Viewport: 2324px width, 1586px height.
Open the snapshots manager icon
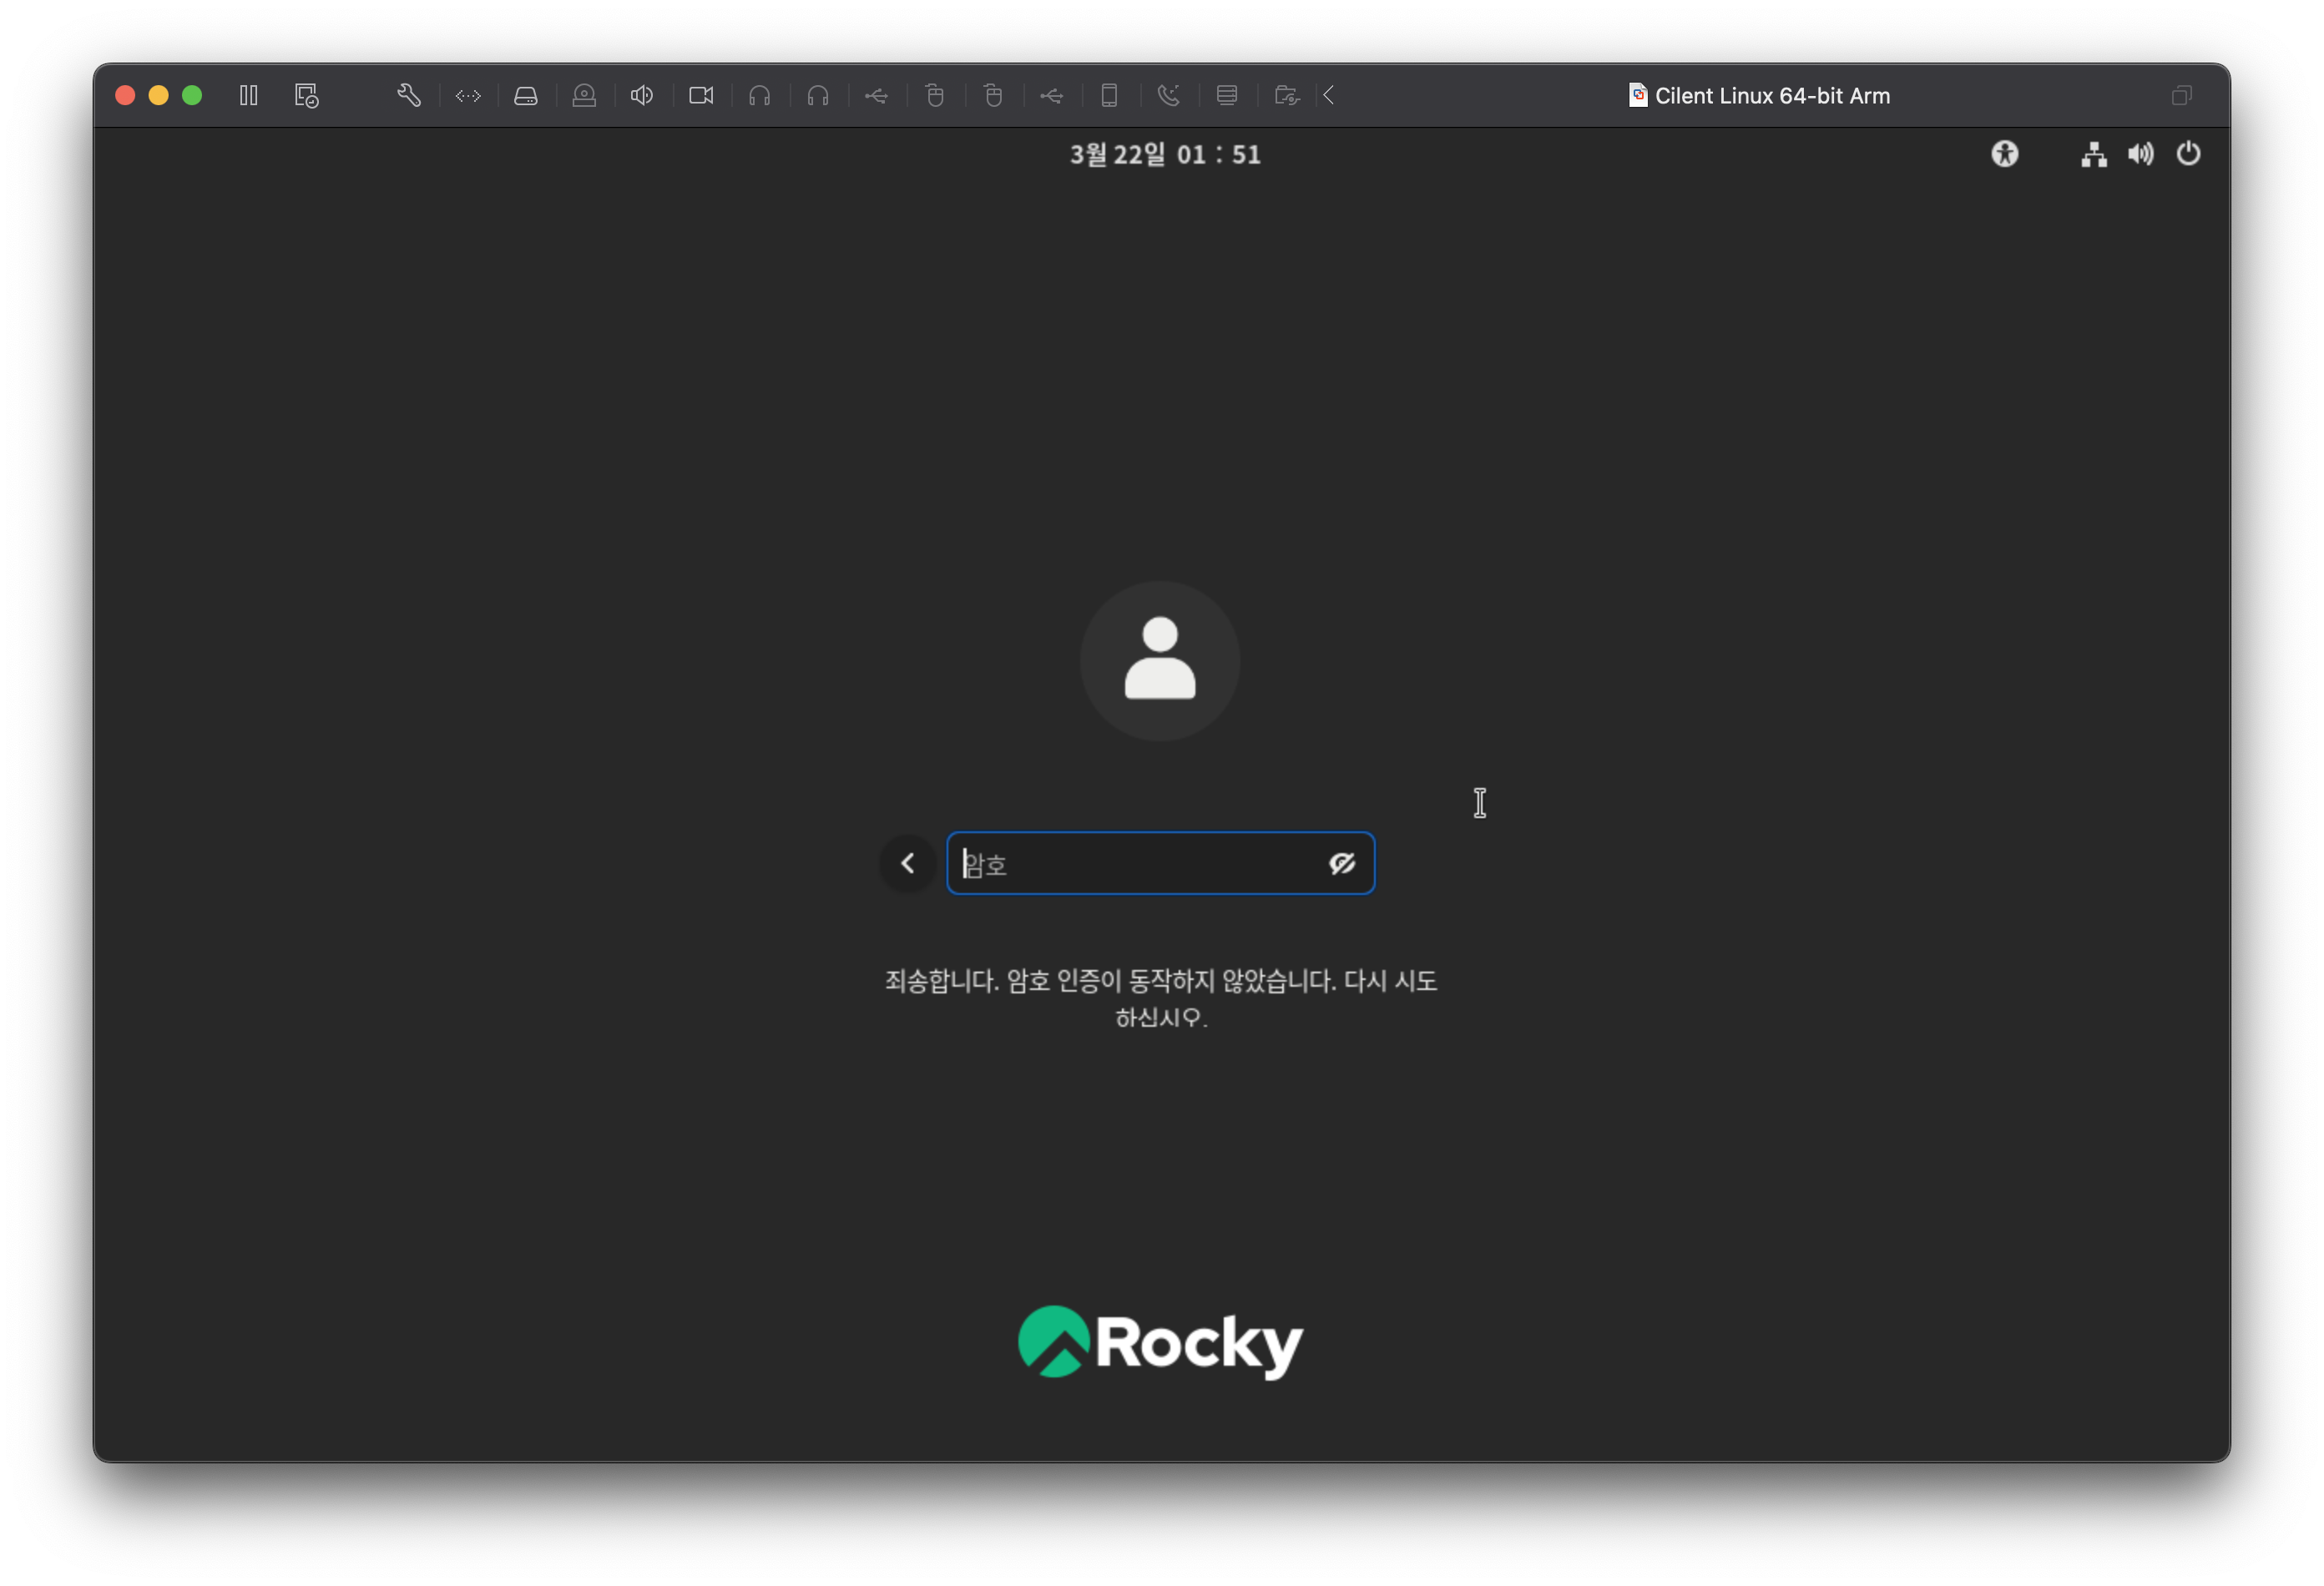pyautogui.click(x=306, y=96)
